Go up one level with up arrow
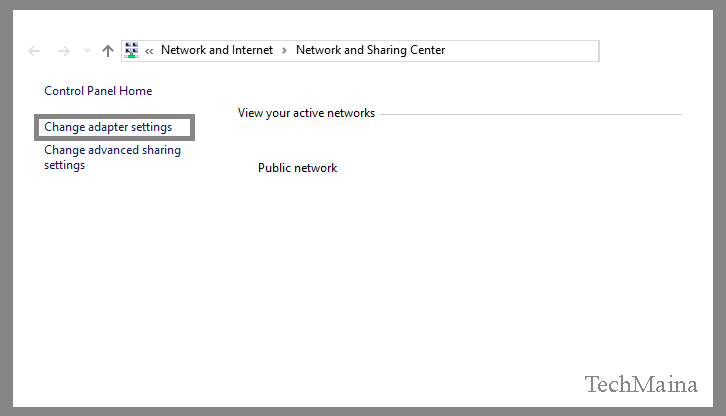This screenshot has width=726, height=416. click(x=108, y=51)
